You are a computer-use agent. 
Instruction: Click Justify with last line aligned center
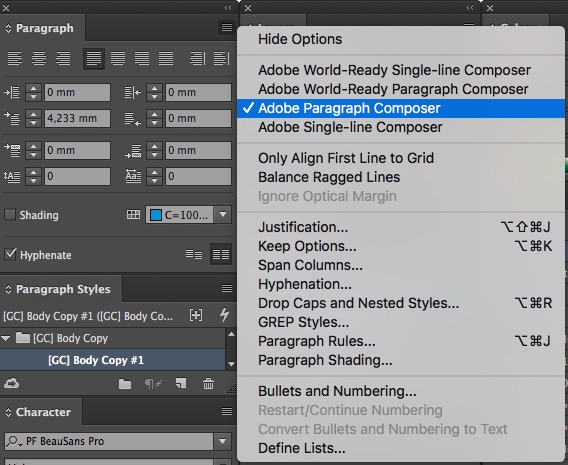click(118, 58)
